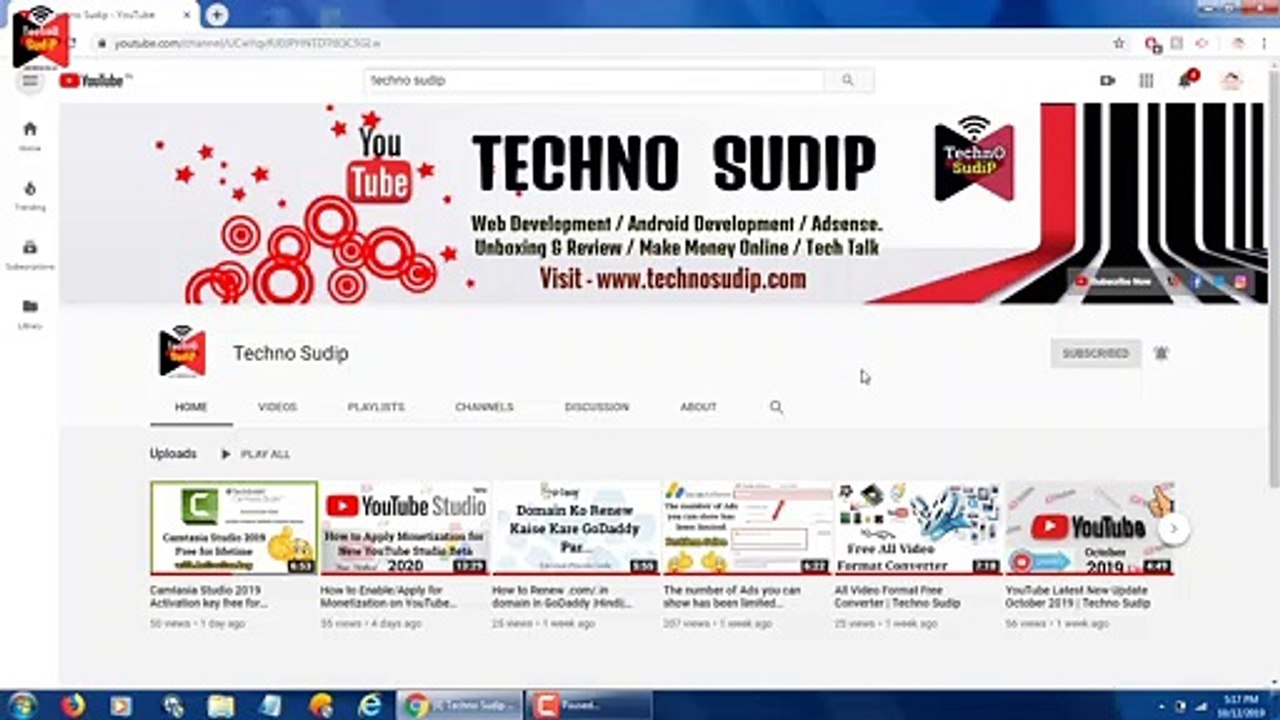Open Facebook link on the channel banner

click(x=1196, y=282)
